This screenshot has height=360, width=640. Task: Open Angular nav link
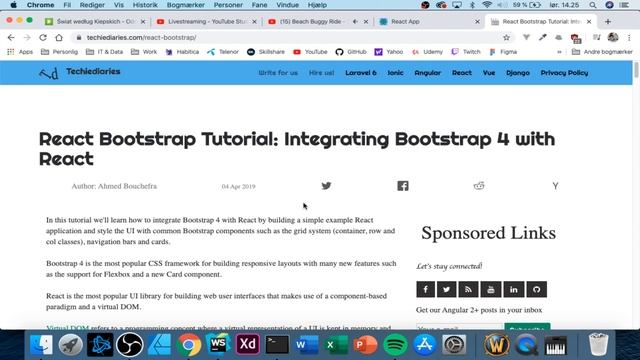(x=427, y=73)
